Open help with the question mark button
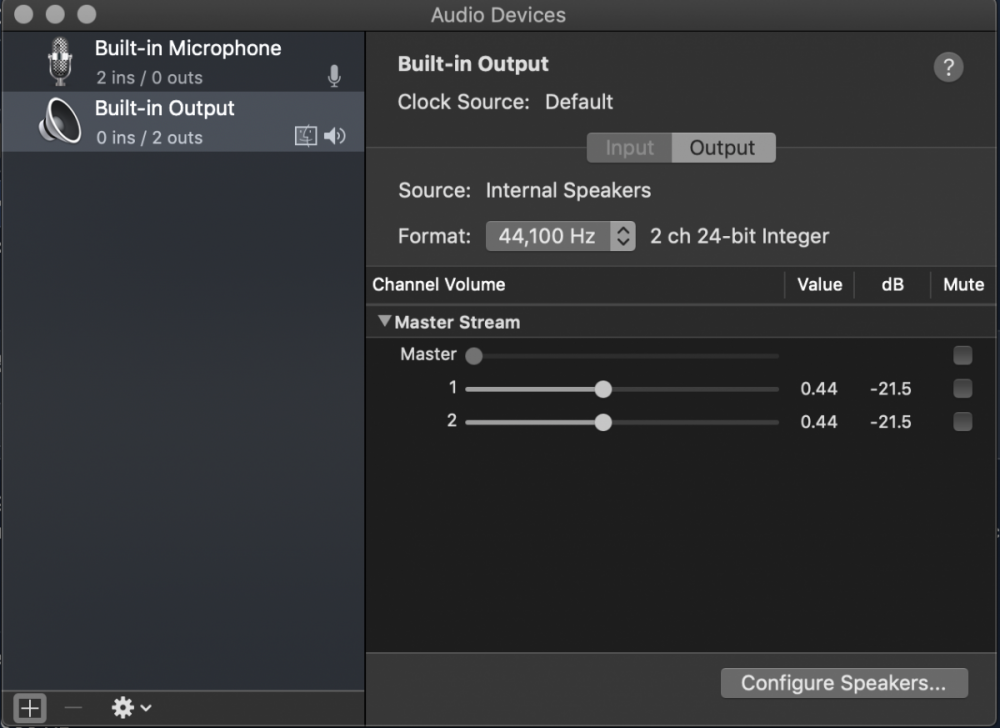 pyautogui.click(x=948, y=68)
